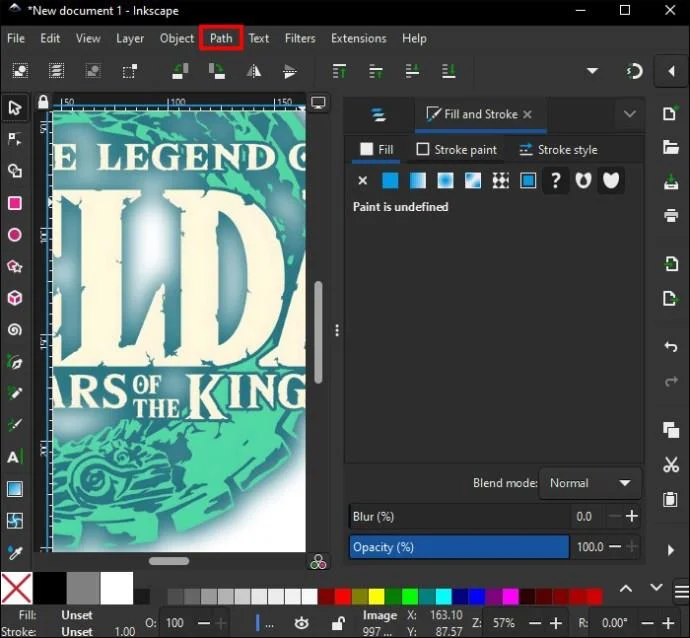The width and height of the screenshot is (690, 638).
Task: Click the Undo arrow icon
Action: point(670,347)
